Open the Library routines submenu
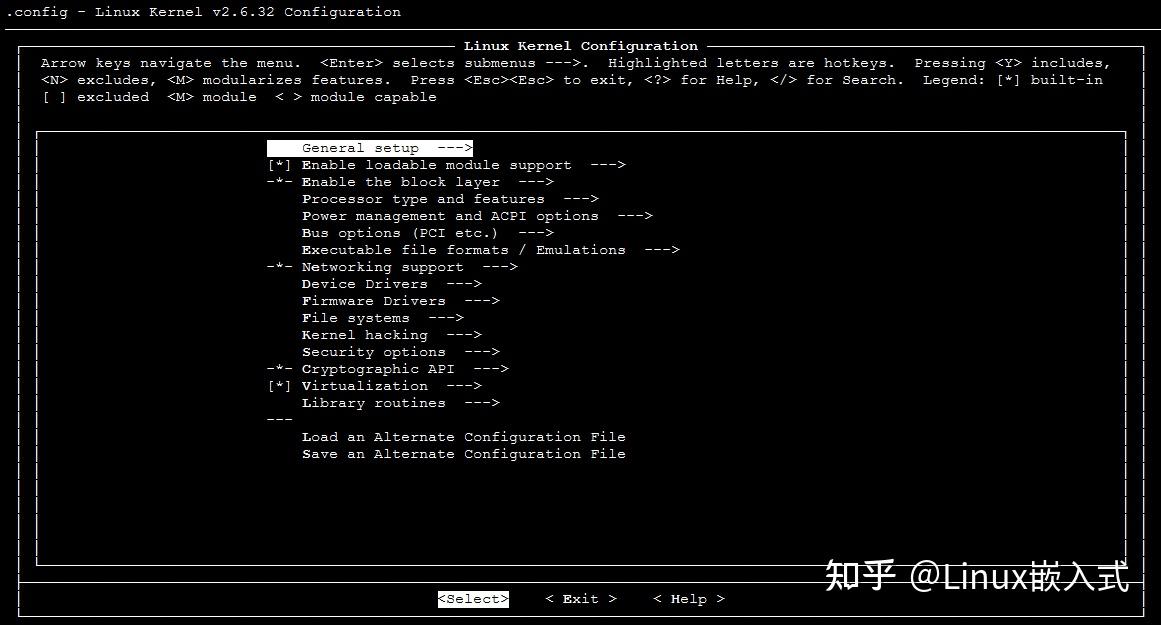This screenshot has width=1161, height=625. pyautogui.click(x=375, y=402)
